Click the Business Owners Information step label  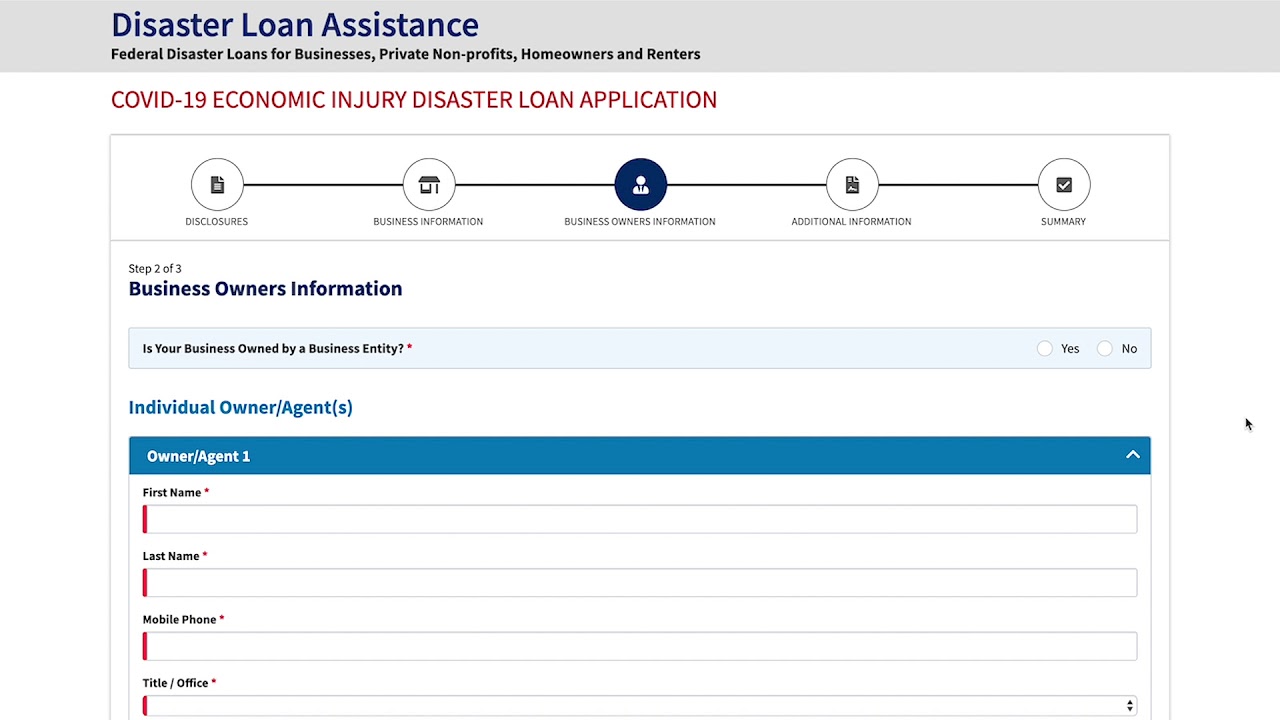tap(640, 221)
